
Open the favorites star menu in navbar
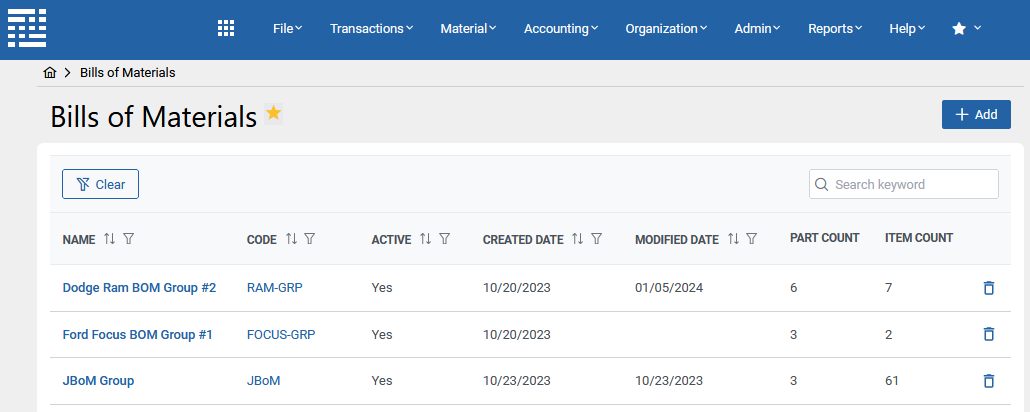966,28
